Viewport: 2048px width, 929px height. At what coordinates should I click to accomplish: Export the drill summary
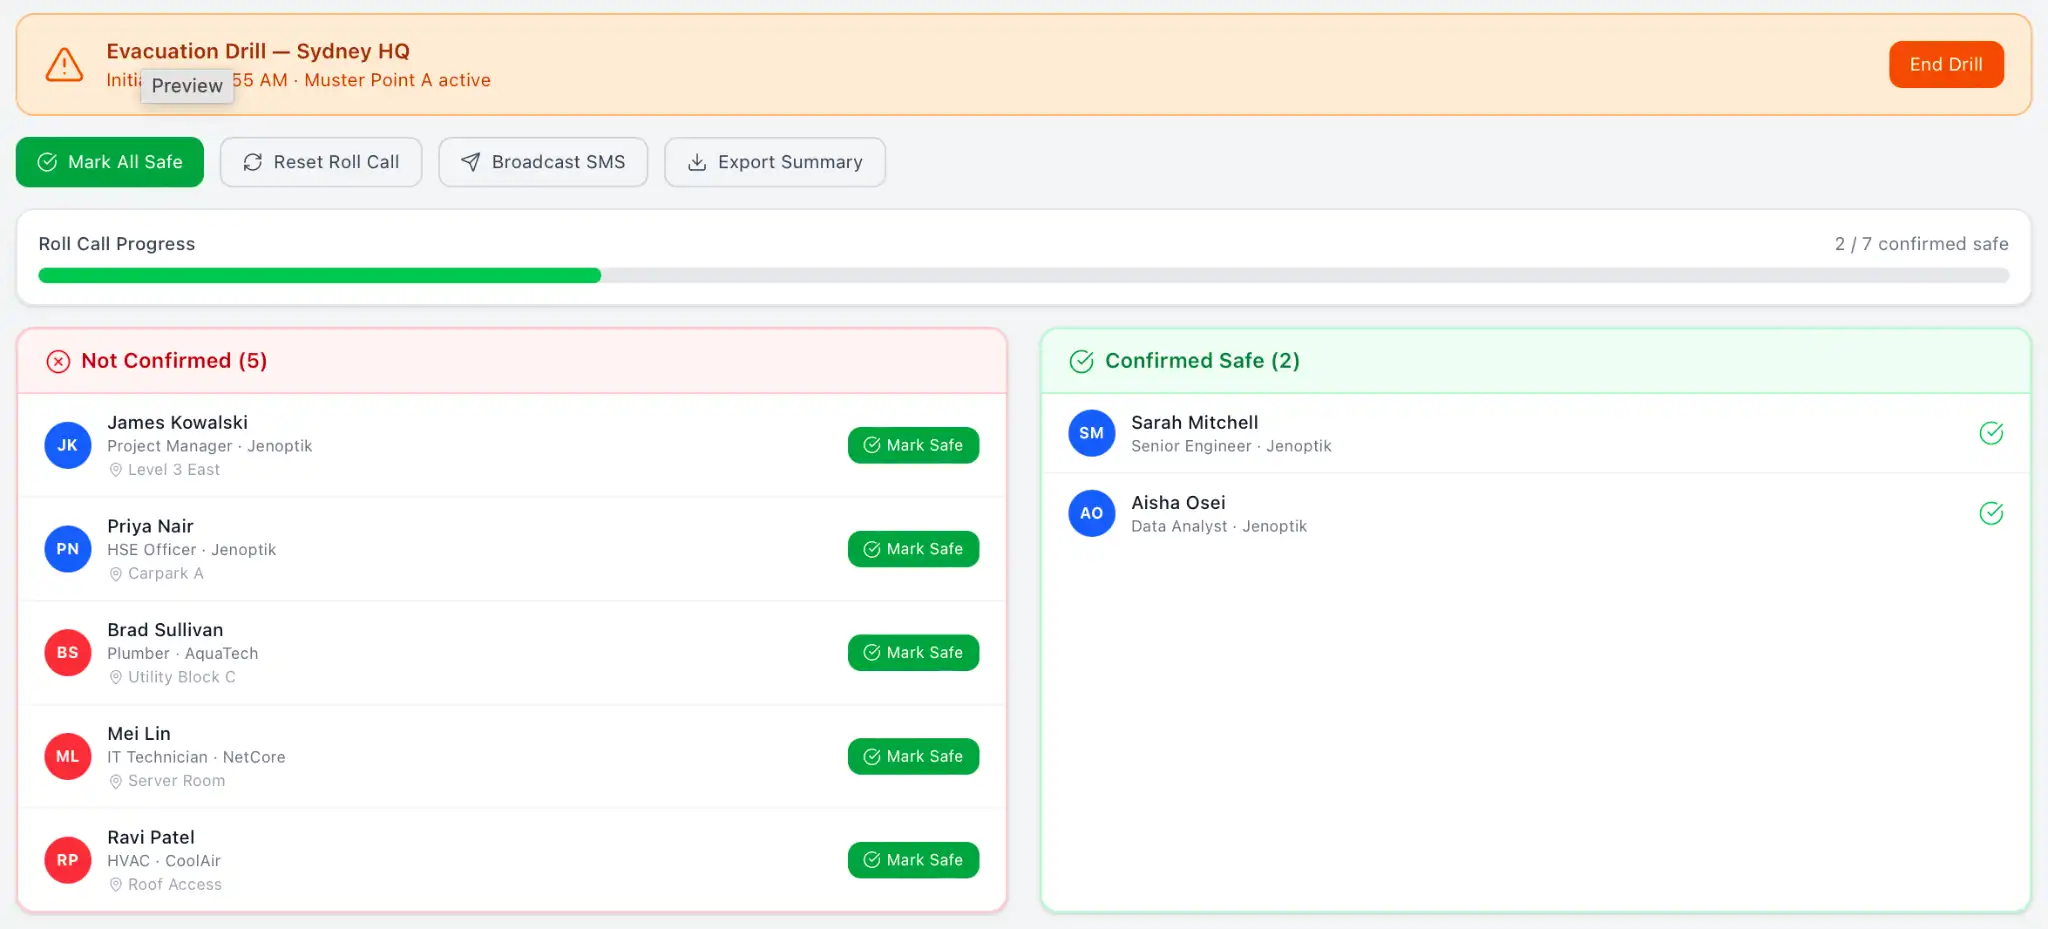click(x=775, y=162)
